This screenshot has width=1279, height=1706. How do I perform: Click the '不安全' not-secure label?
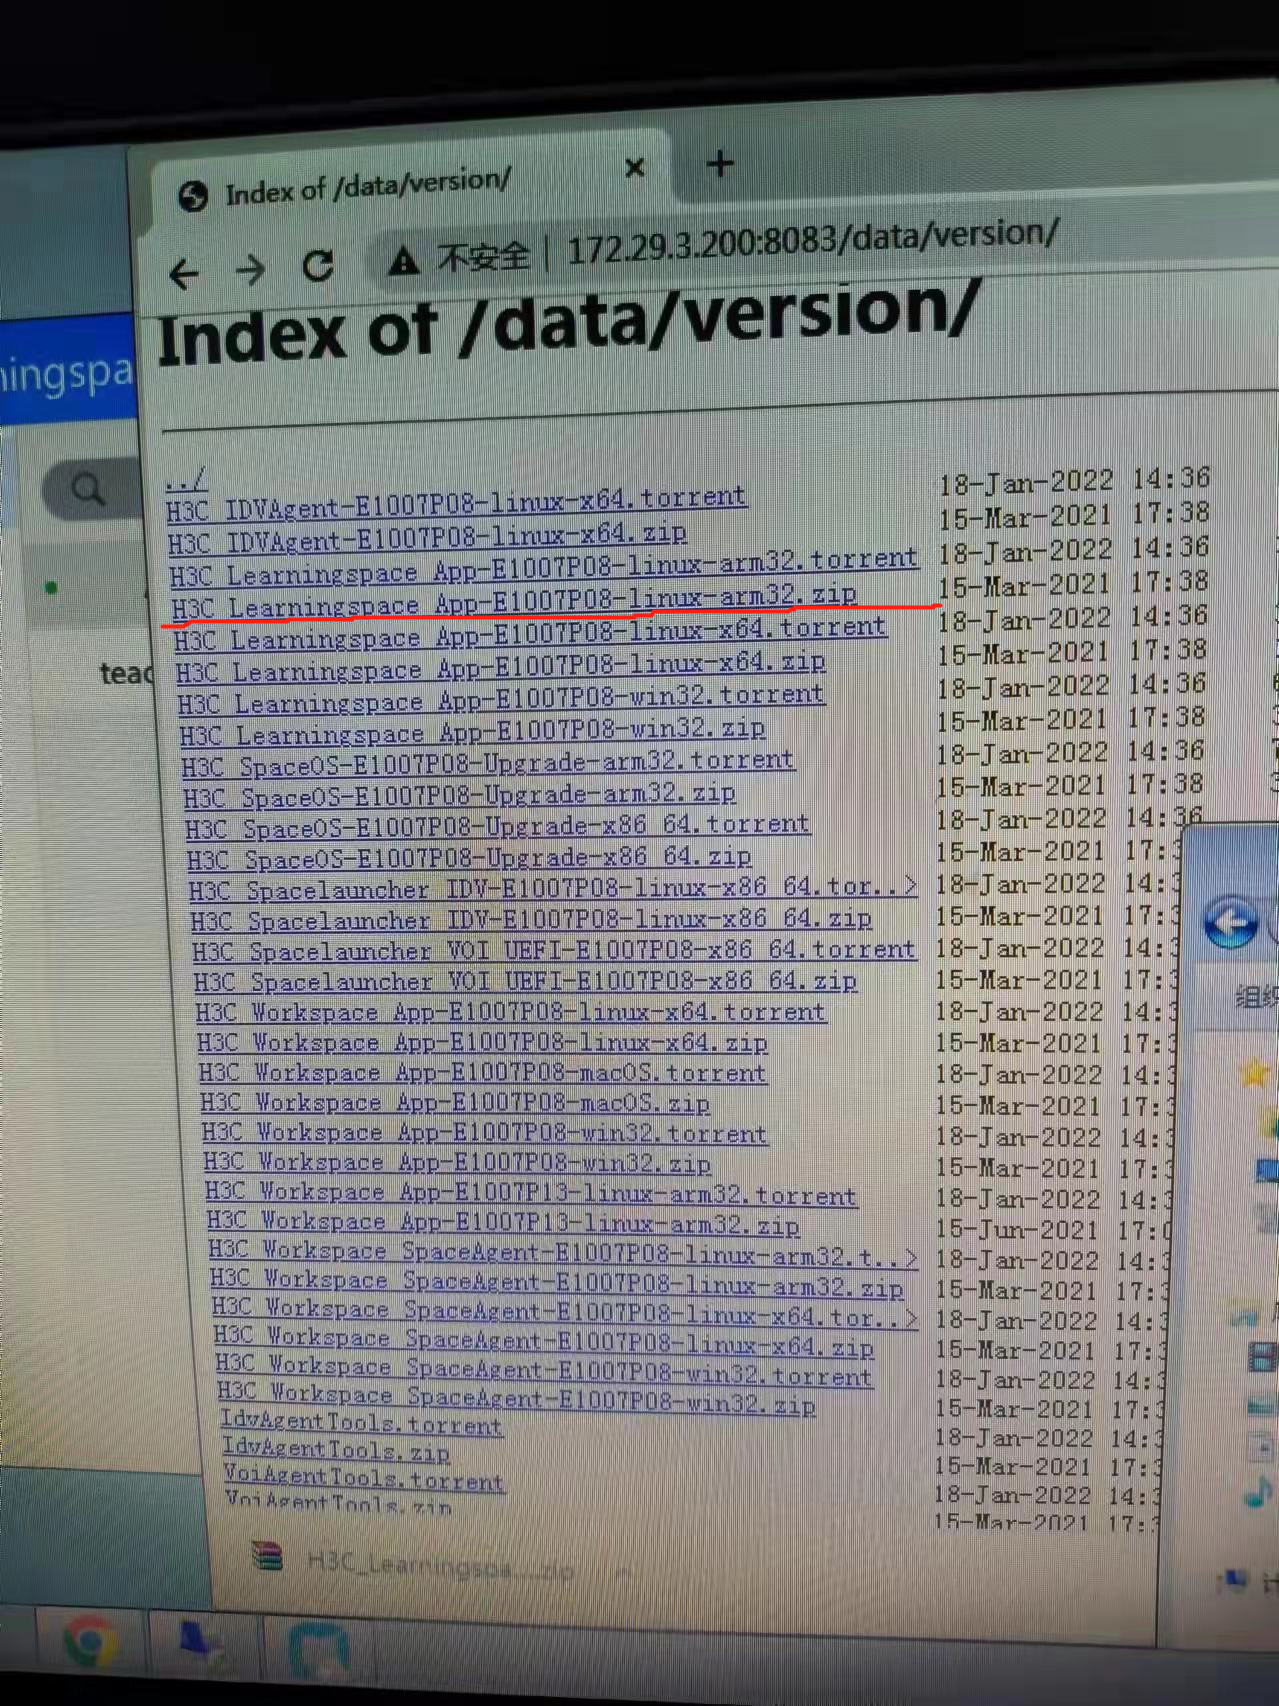coord(482,256)
